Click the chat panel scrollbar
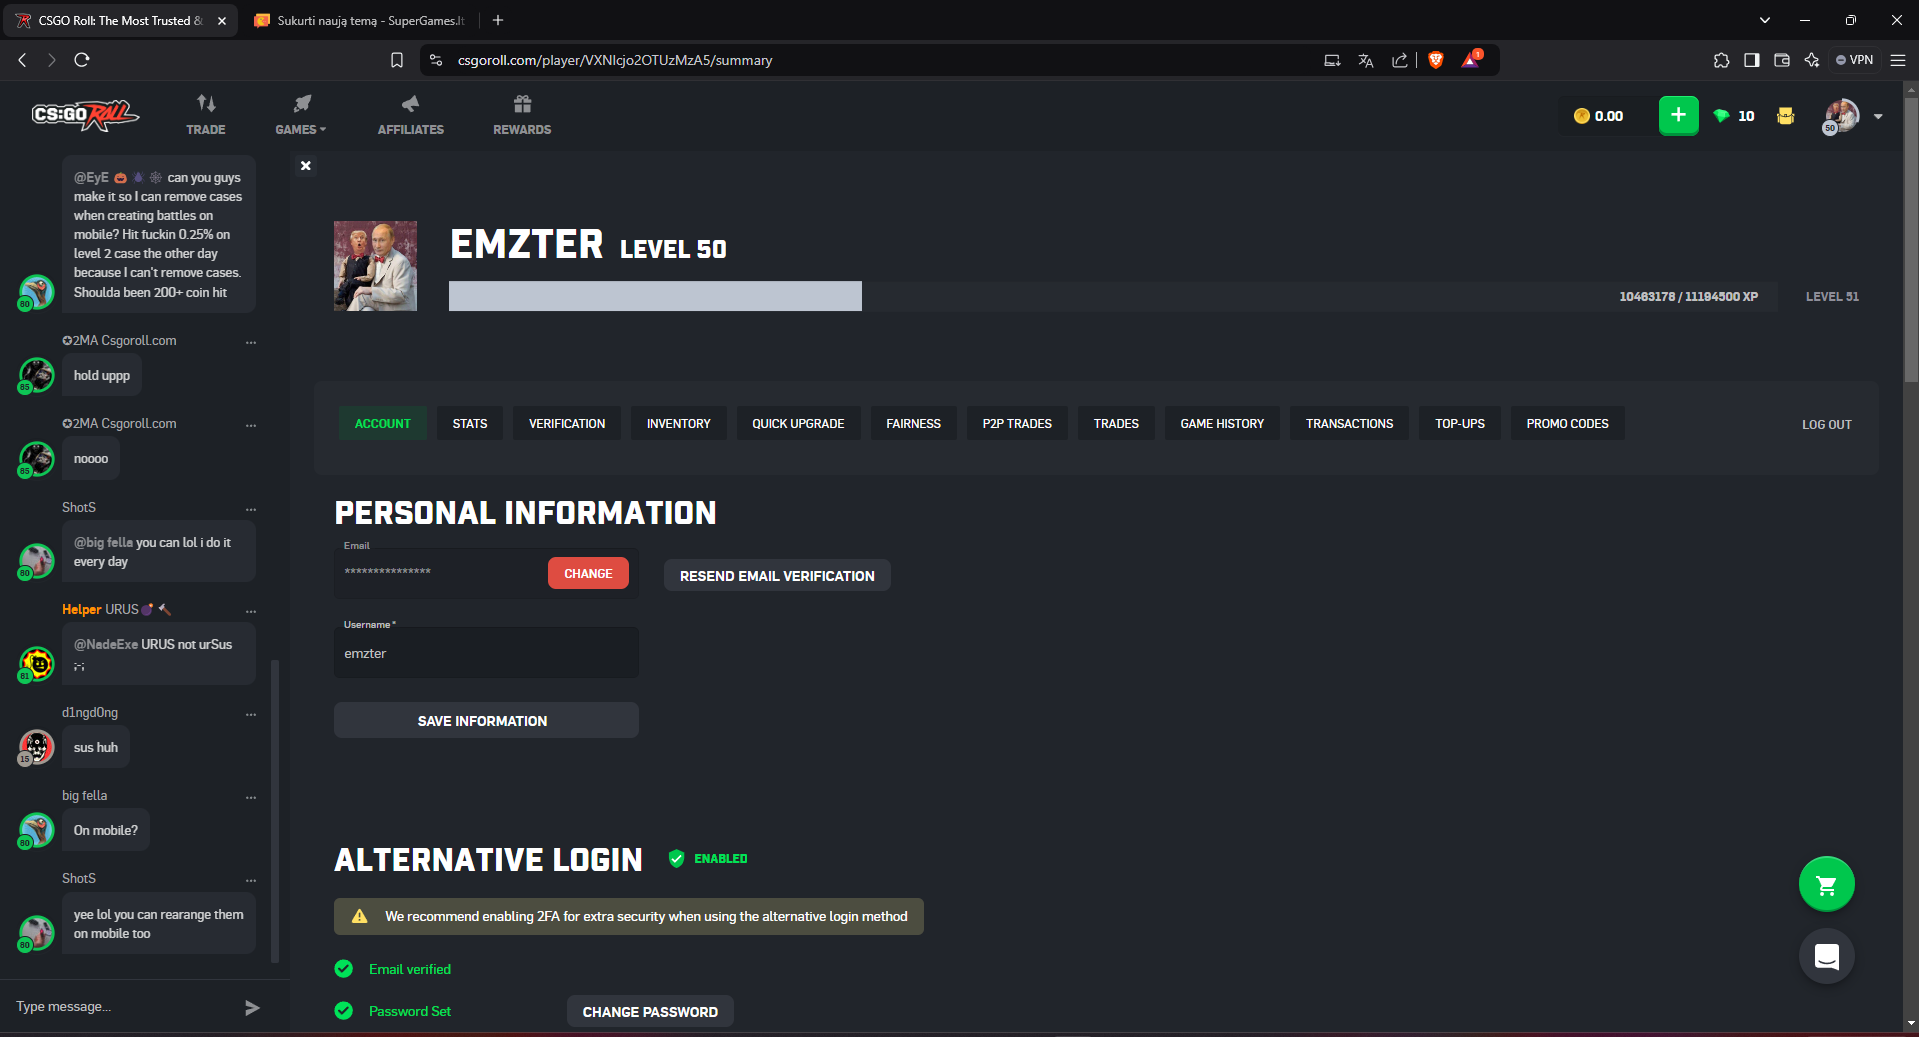1919x1037 pixels. [275, 810]
